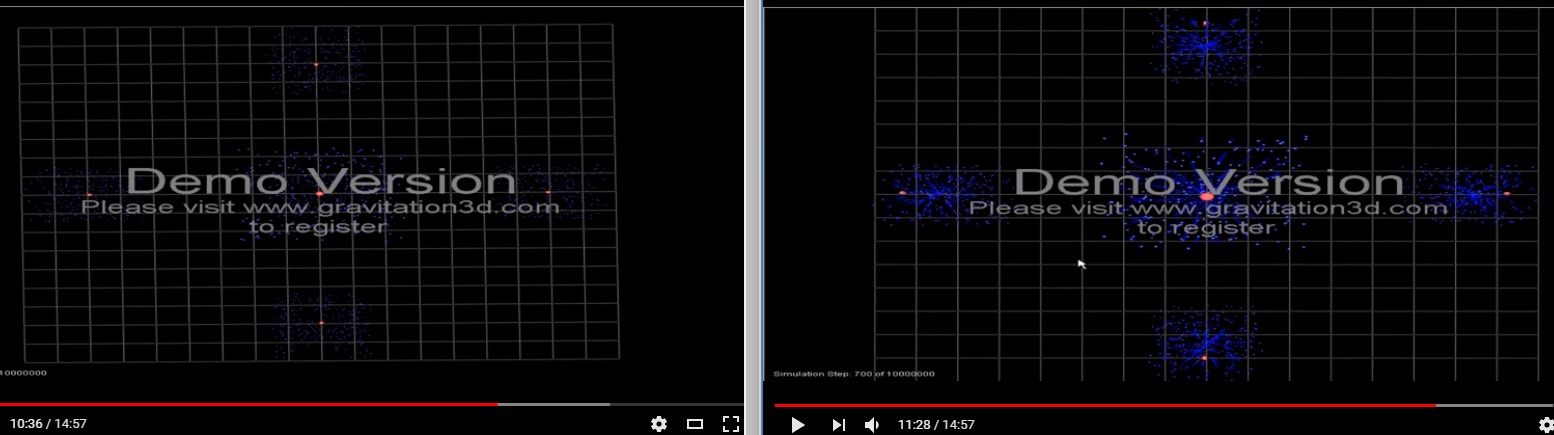
Task: Switch left video to theater mode
Action: point(695,424)
